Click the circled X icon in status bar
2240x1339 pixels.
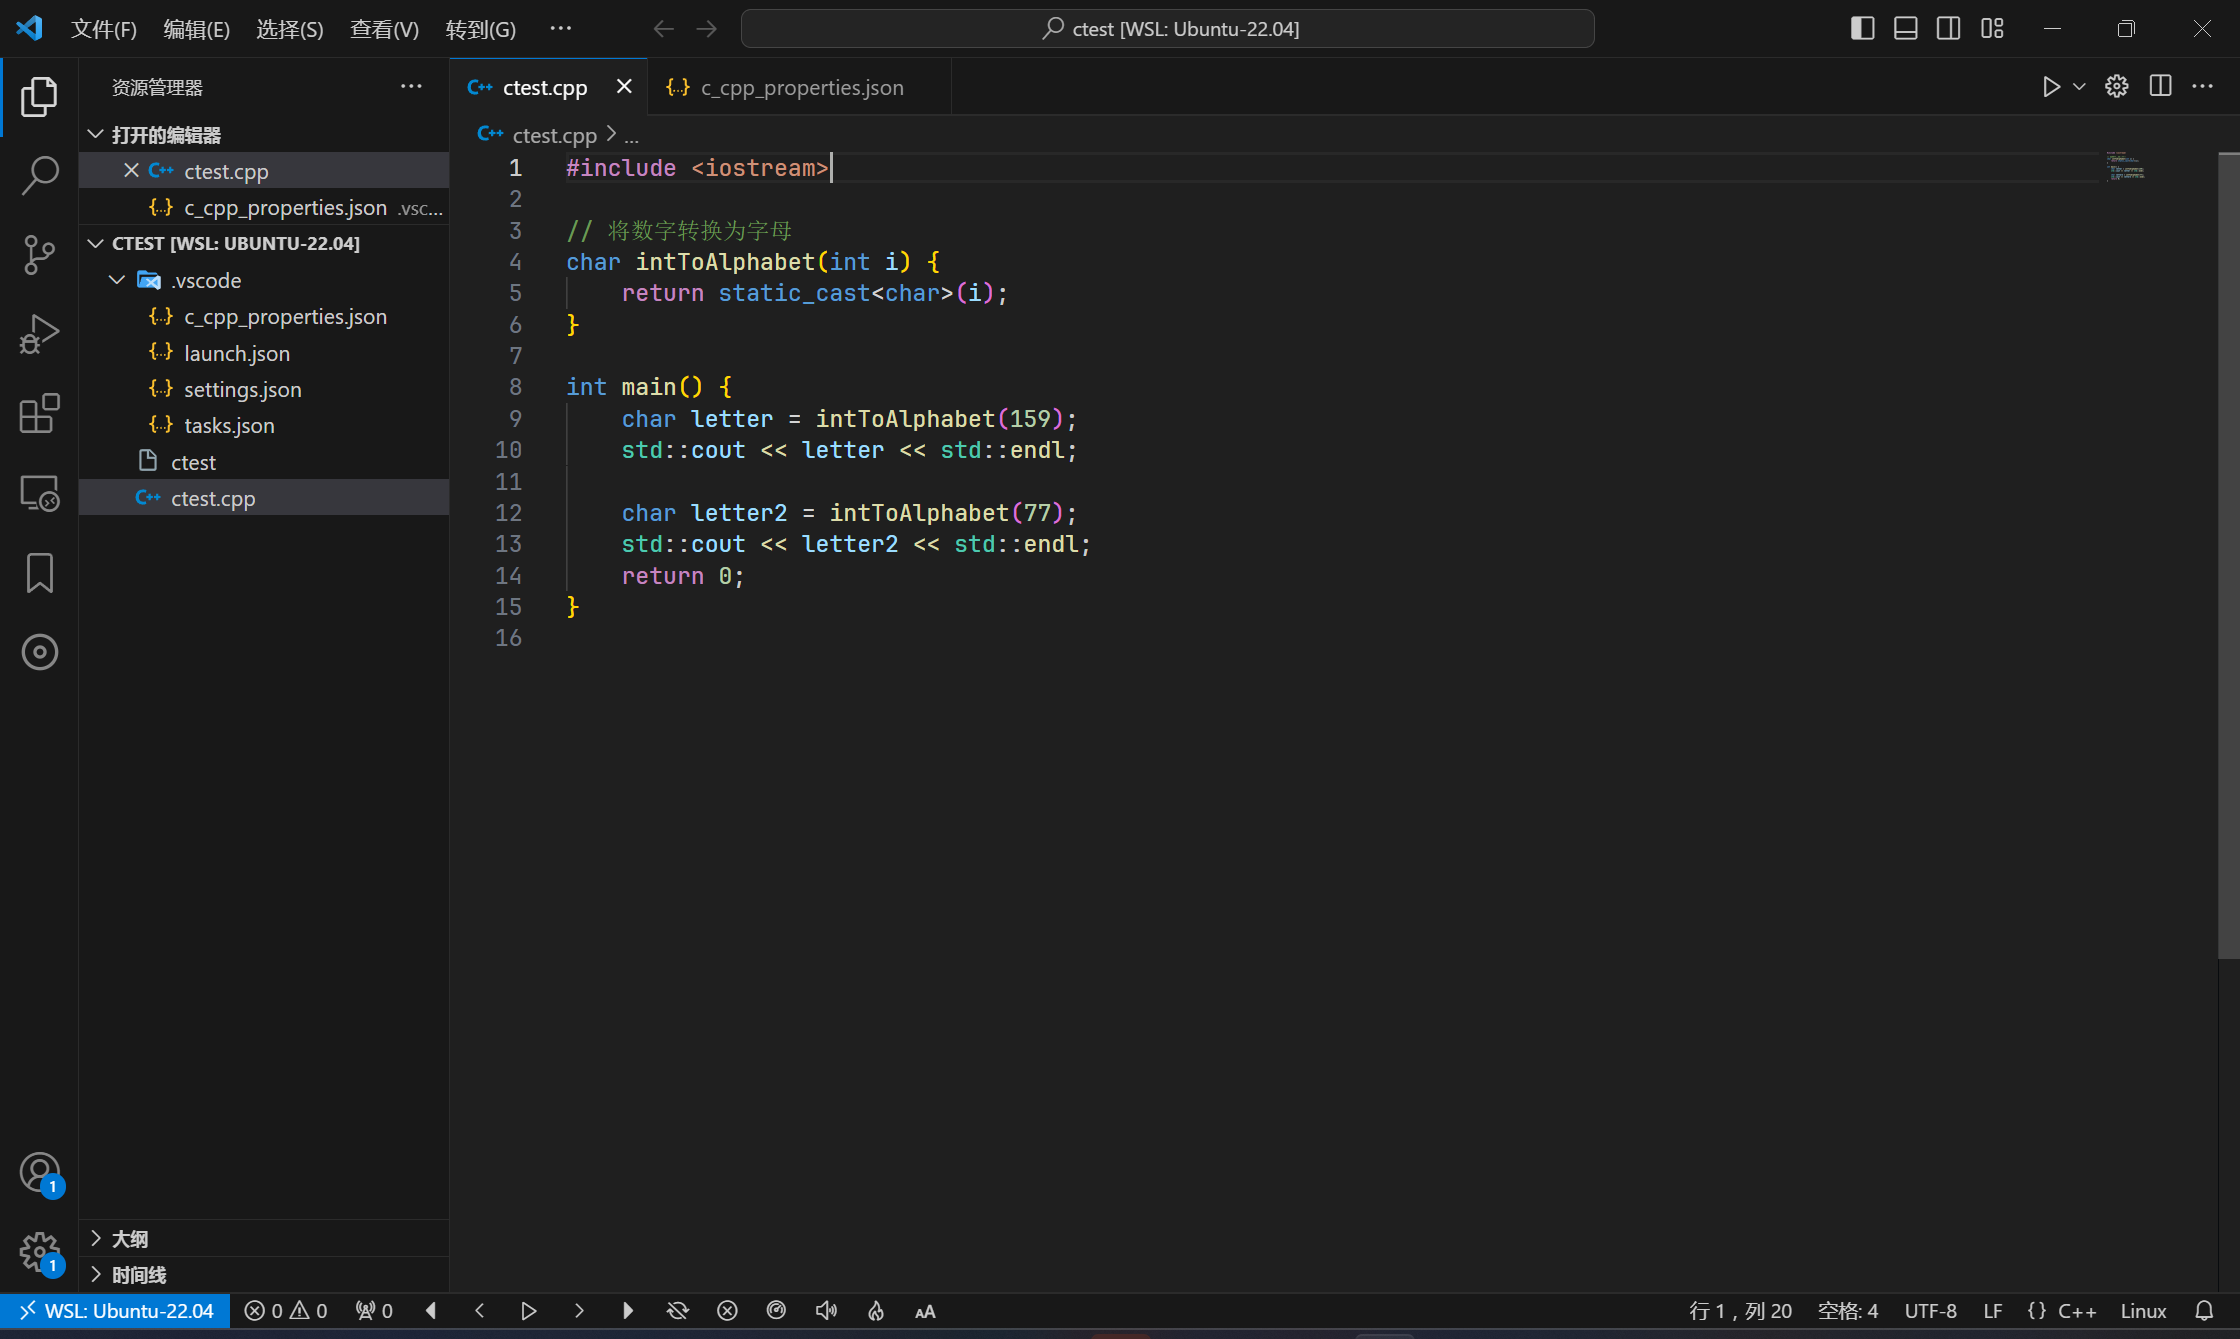(727, 1311)
